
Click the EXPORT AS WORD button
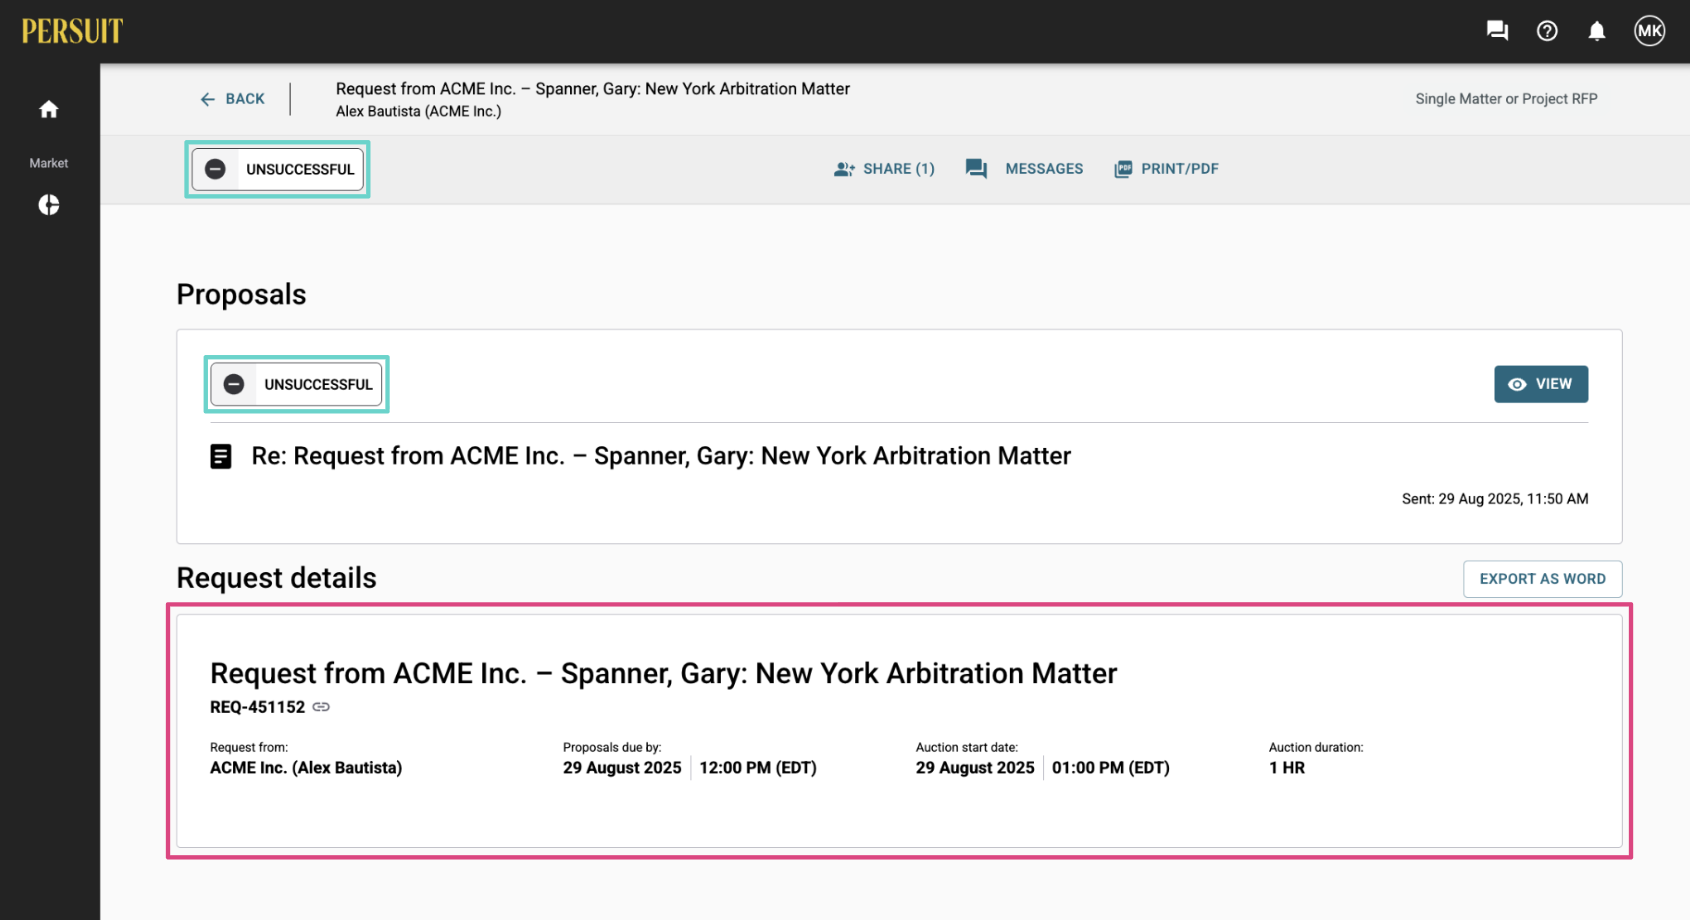(1542, 579)
